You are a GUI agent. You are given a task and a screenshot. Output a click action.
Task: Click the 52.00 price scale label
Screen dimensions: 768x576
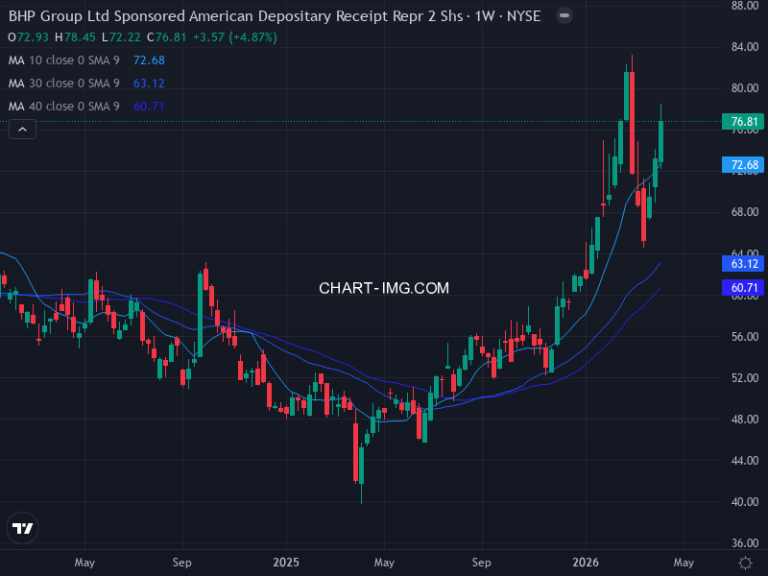(x=745, y=378)
